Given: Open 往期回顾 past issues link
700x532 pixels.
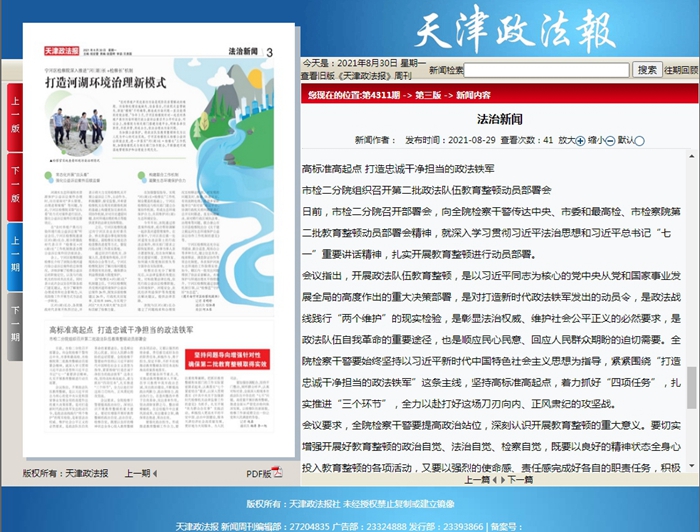Looking at the screenshot, I should click(x=681, y=70).
